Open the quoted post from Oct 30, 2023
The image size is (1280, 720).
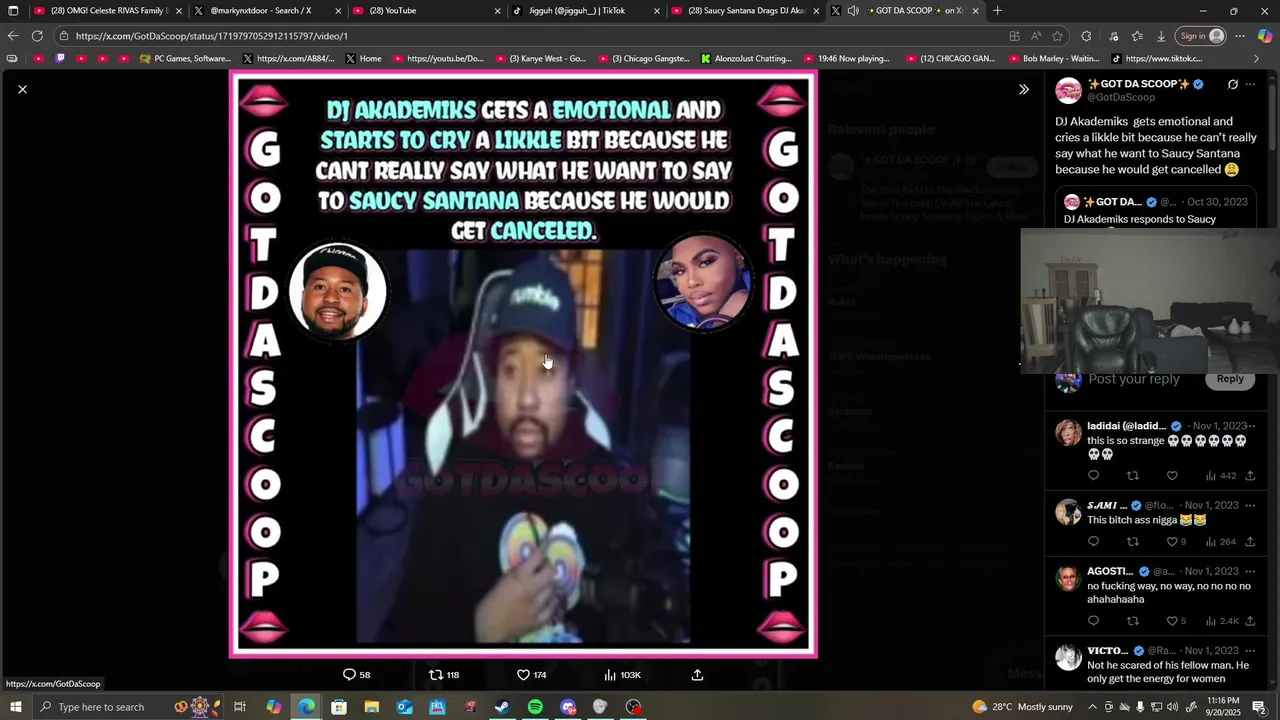click(x=1156, y=209)
